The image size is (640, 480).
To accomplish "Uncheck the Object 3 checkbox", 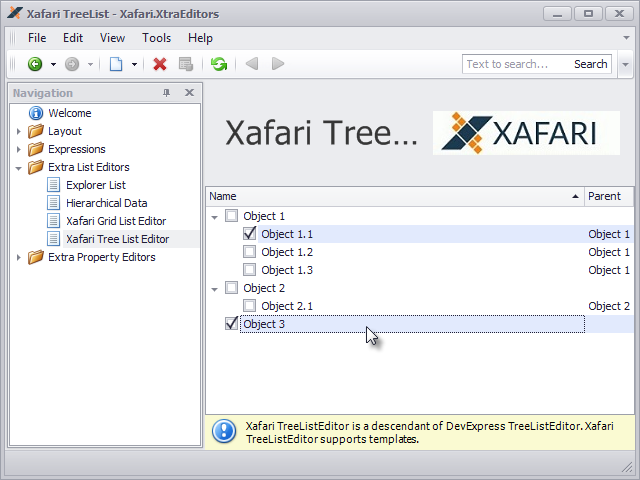I will pos(231,323).
